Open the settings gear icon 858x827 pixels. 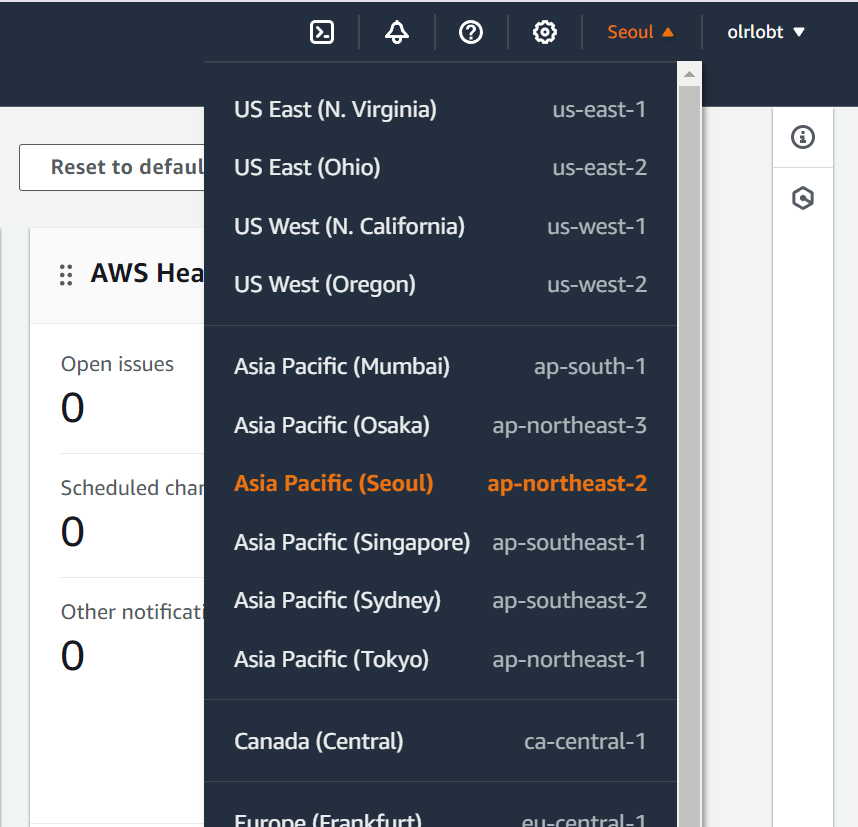tap(544, 32)
